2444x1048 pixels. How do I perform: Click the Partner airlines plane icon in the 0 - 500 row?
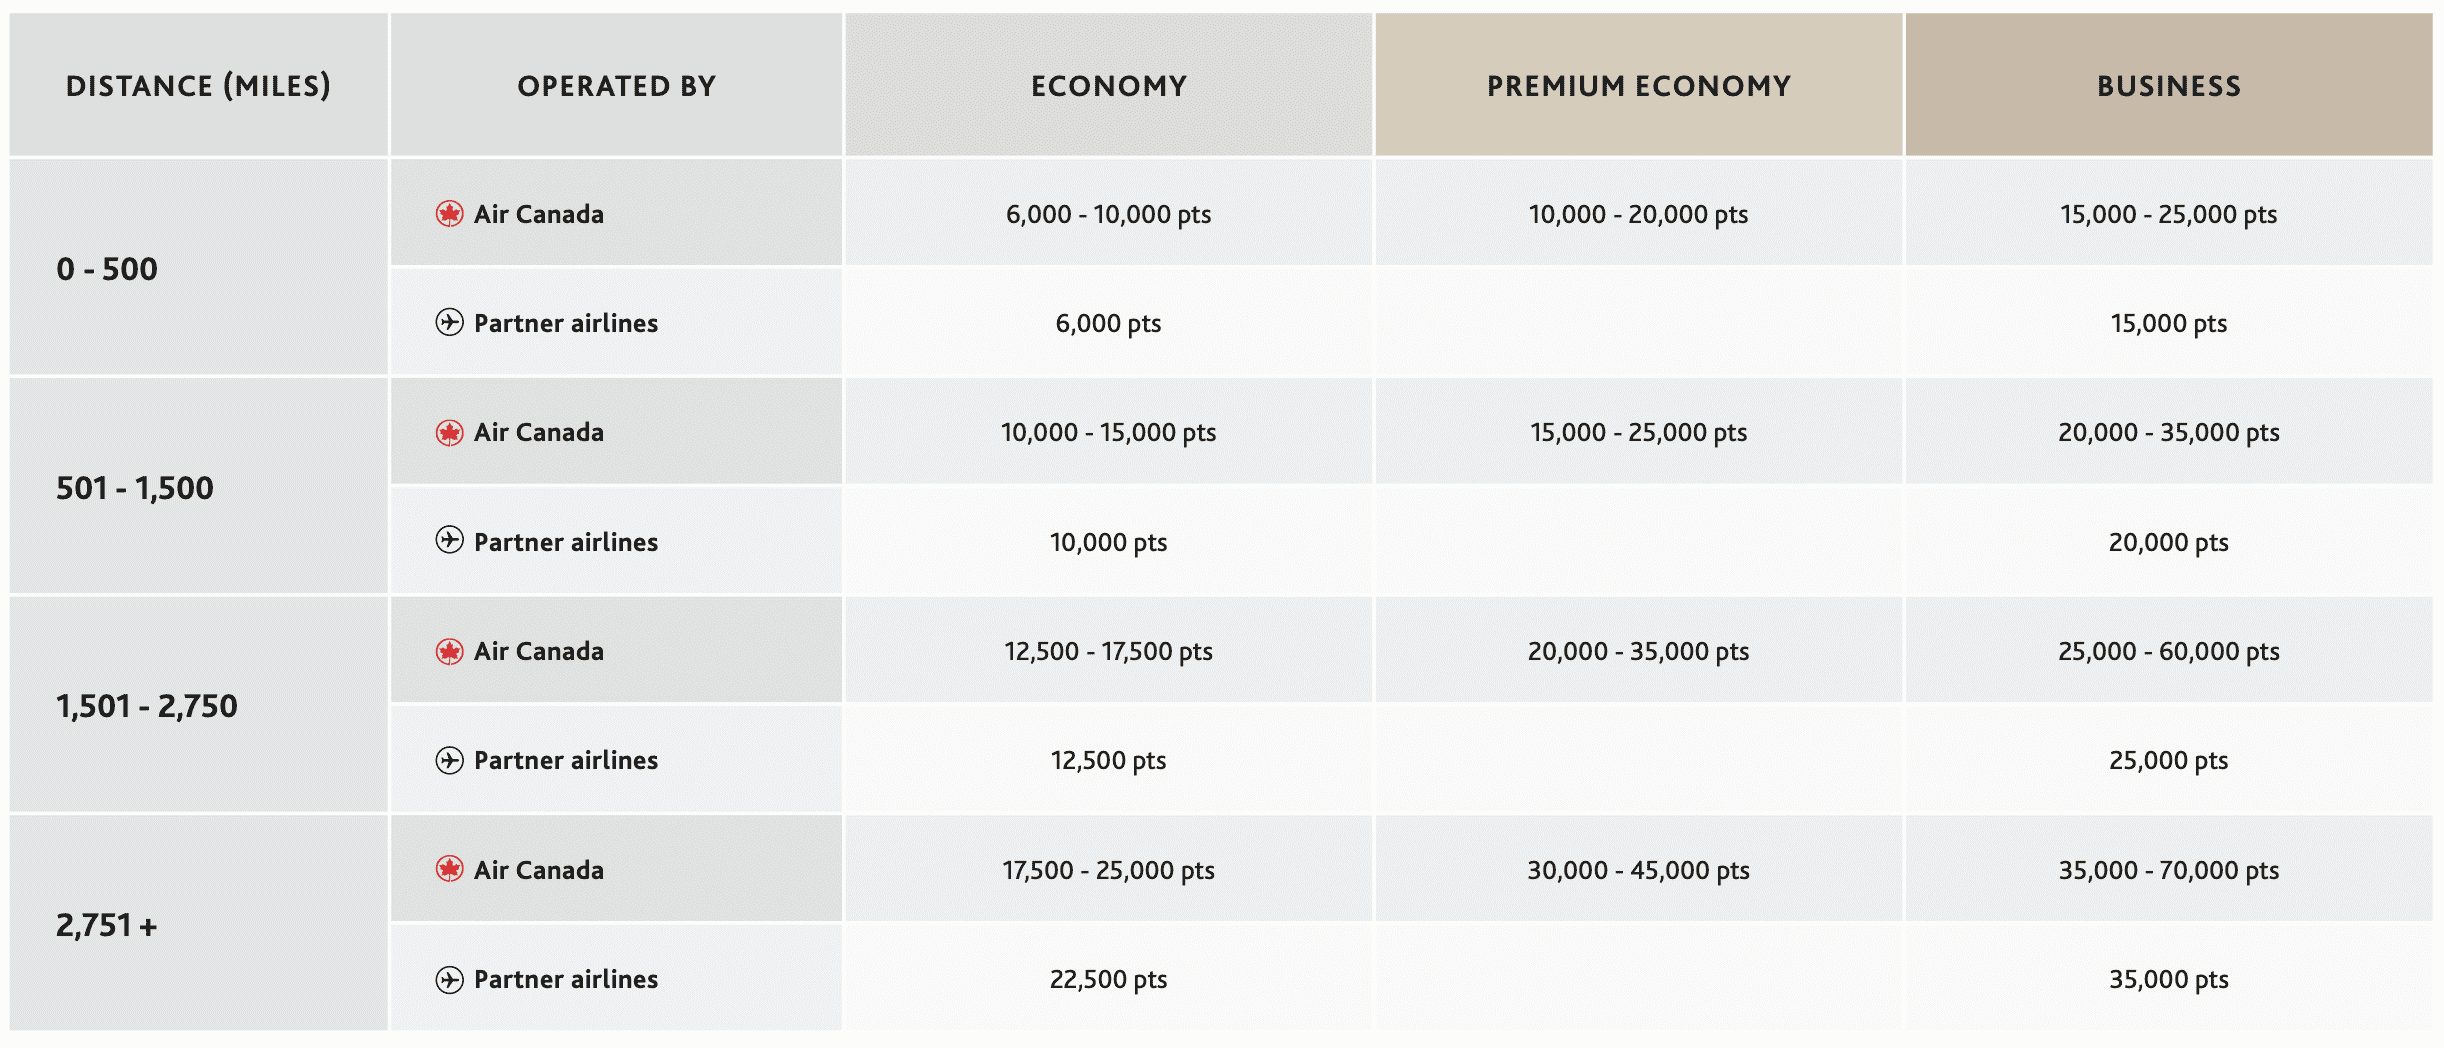click(449, 323)
